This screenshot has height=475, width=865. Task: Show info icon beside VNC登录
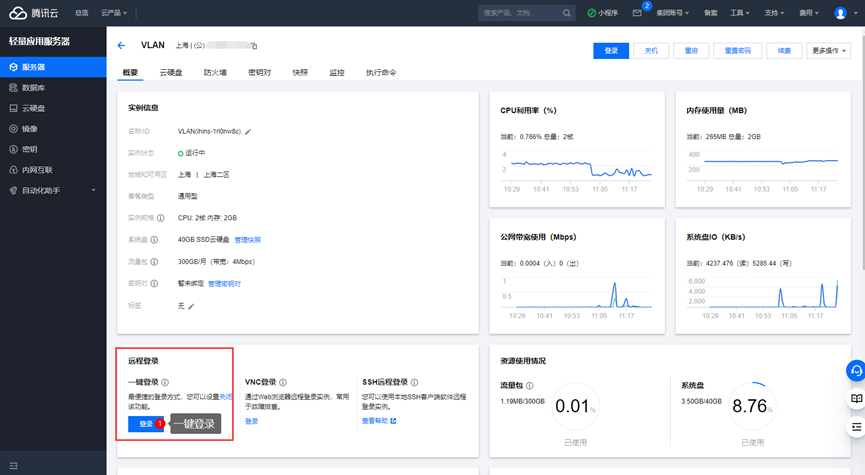[283, 382]
